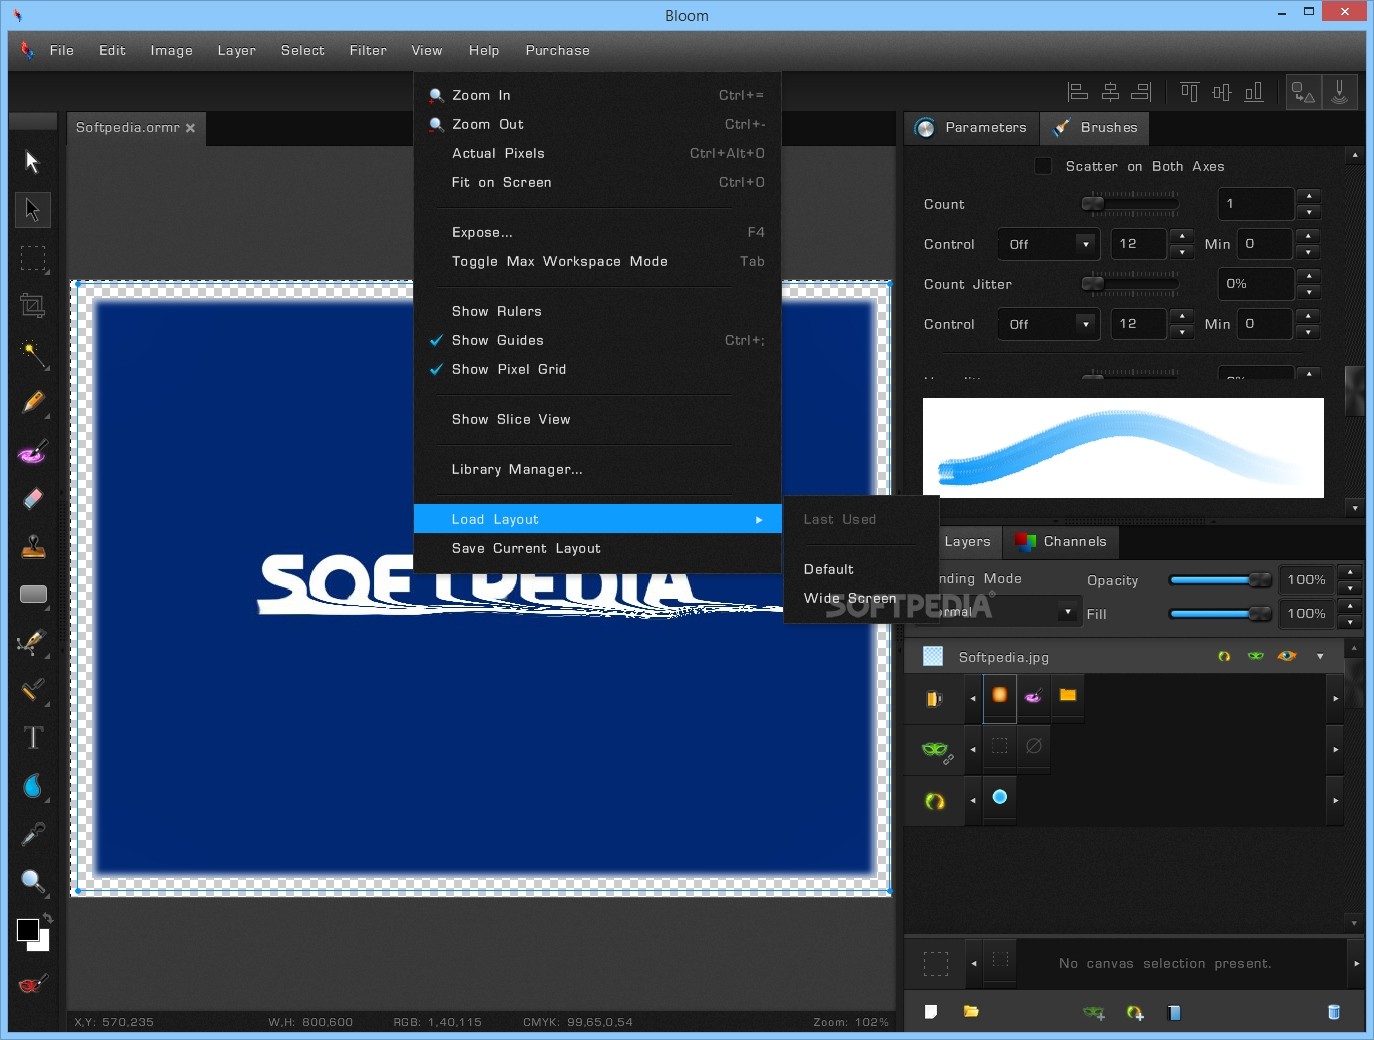1374x1040 pixels.
Task: Select the Eyedropper tool
Action: click(33, 833)
